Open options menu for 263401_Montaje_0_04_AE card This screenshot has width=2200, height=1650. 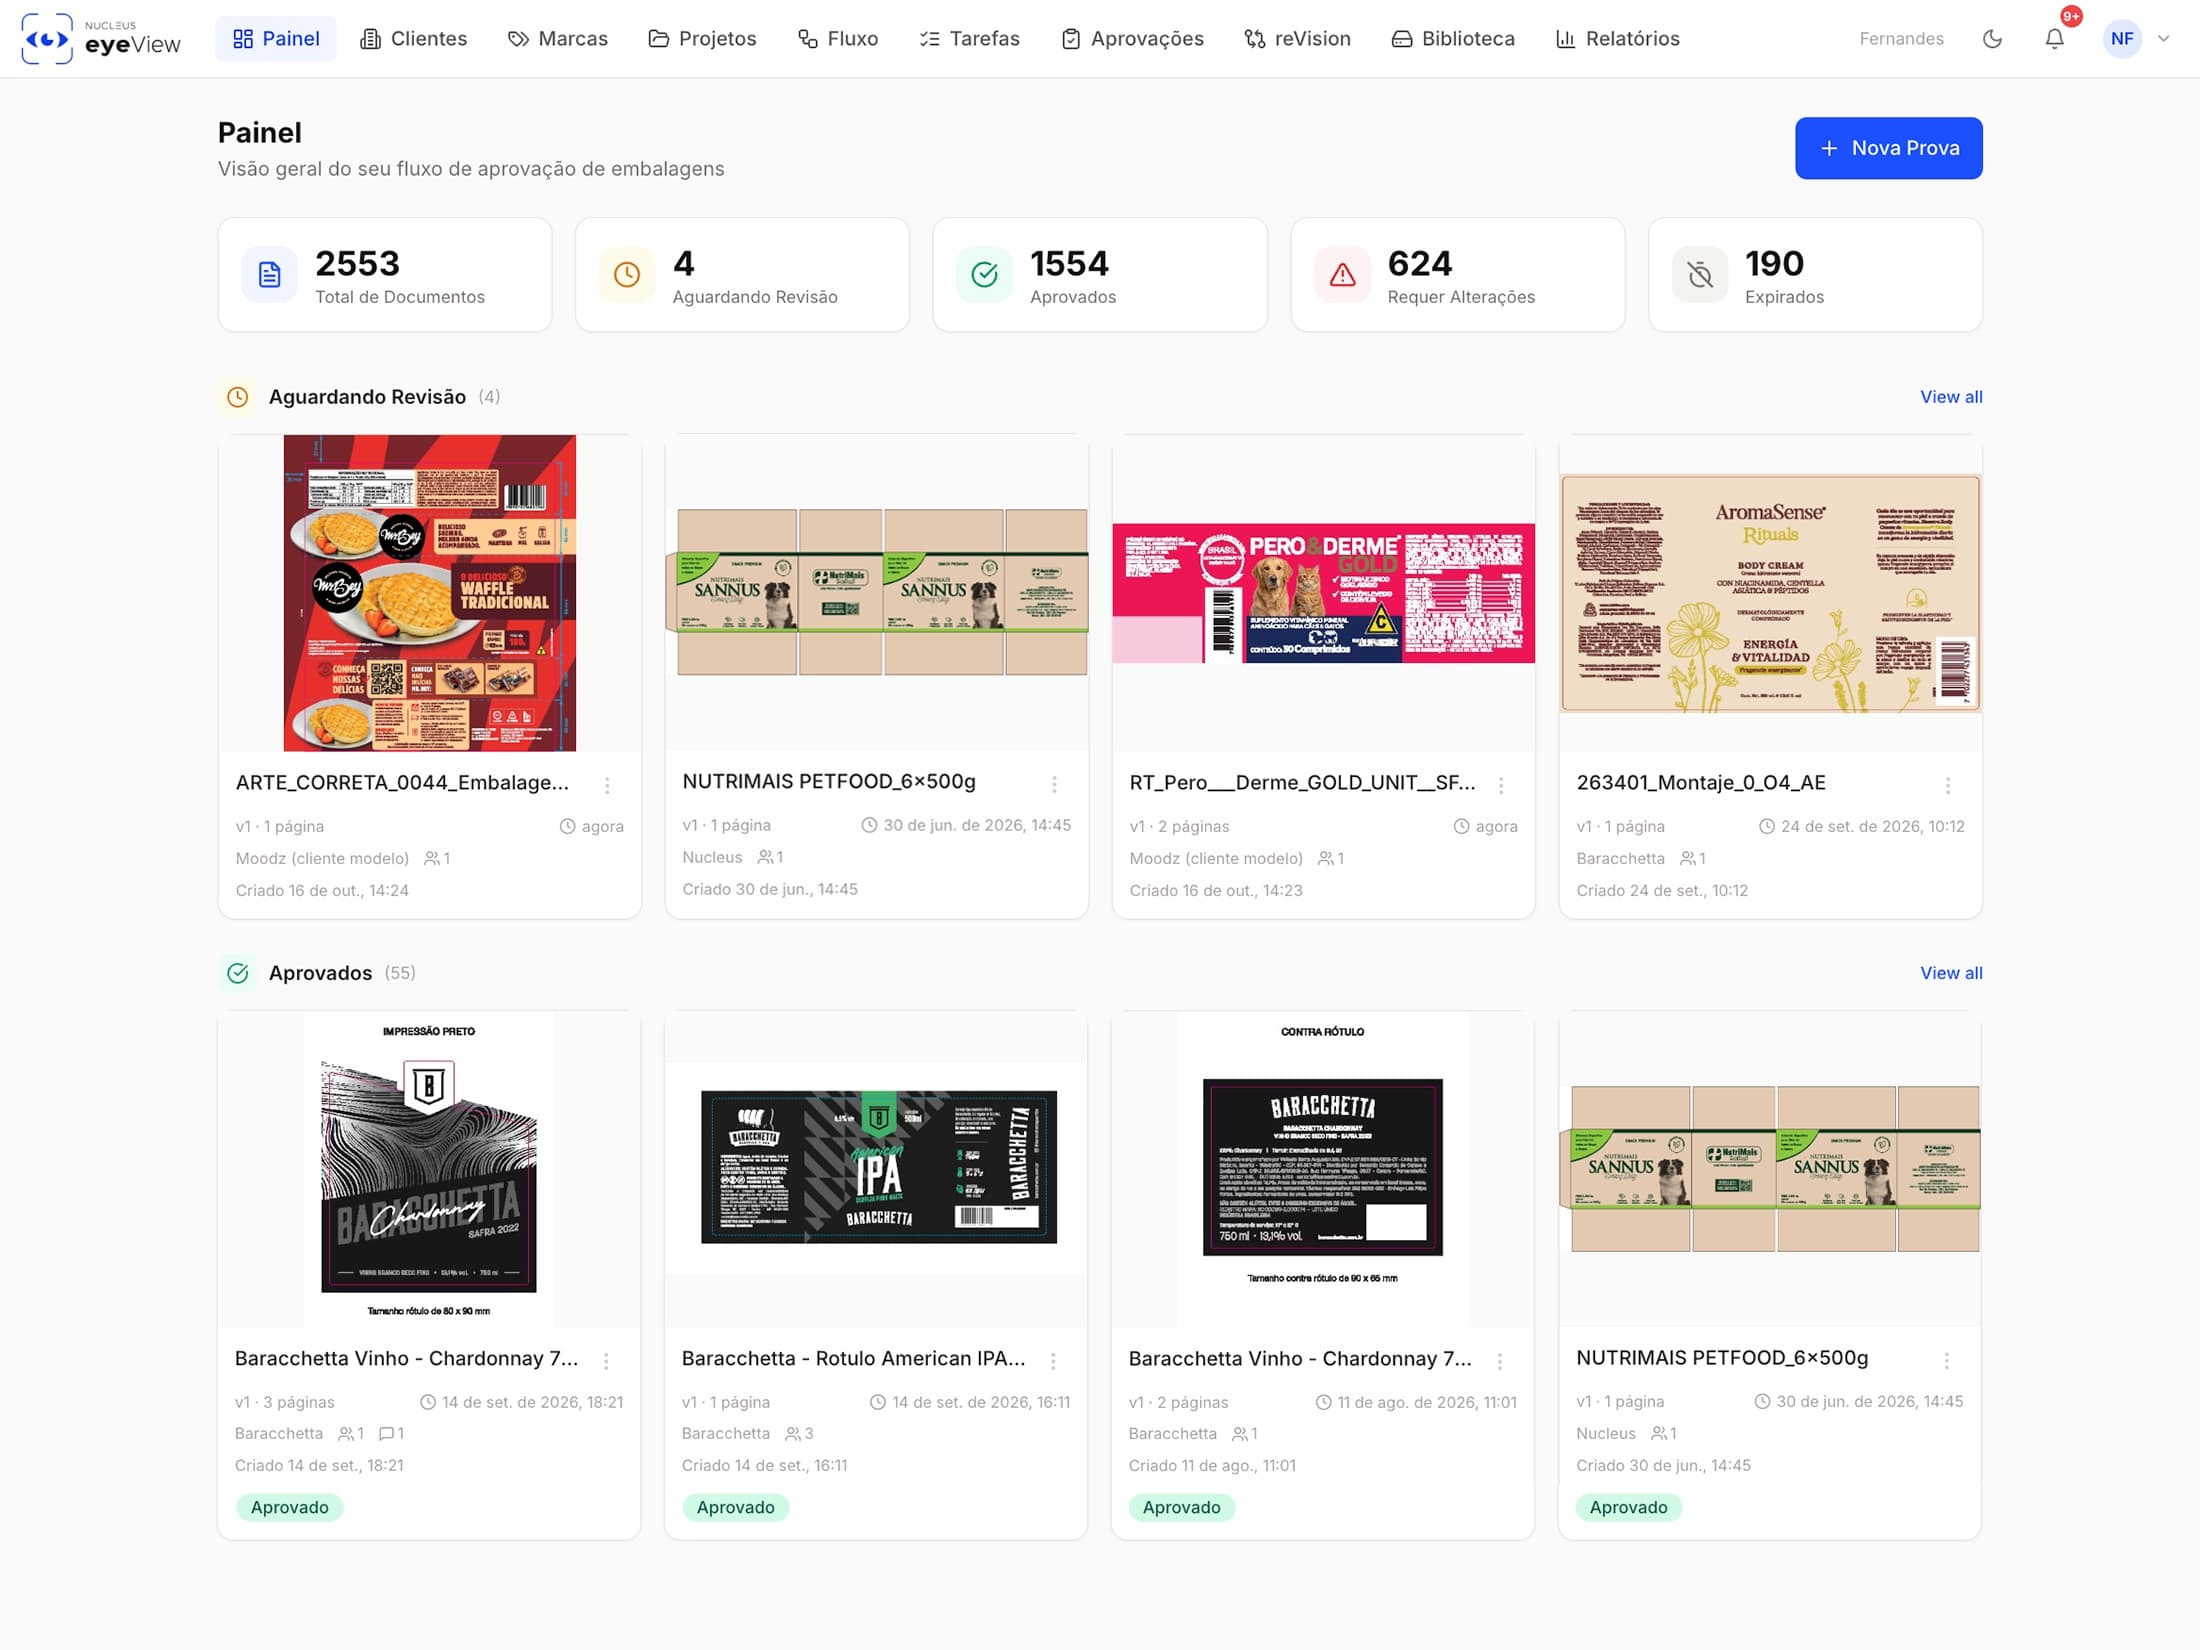click(1947, 785)
